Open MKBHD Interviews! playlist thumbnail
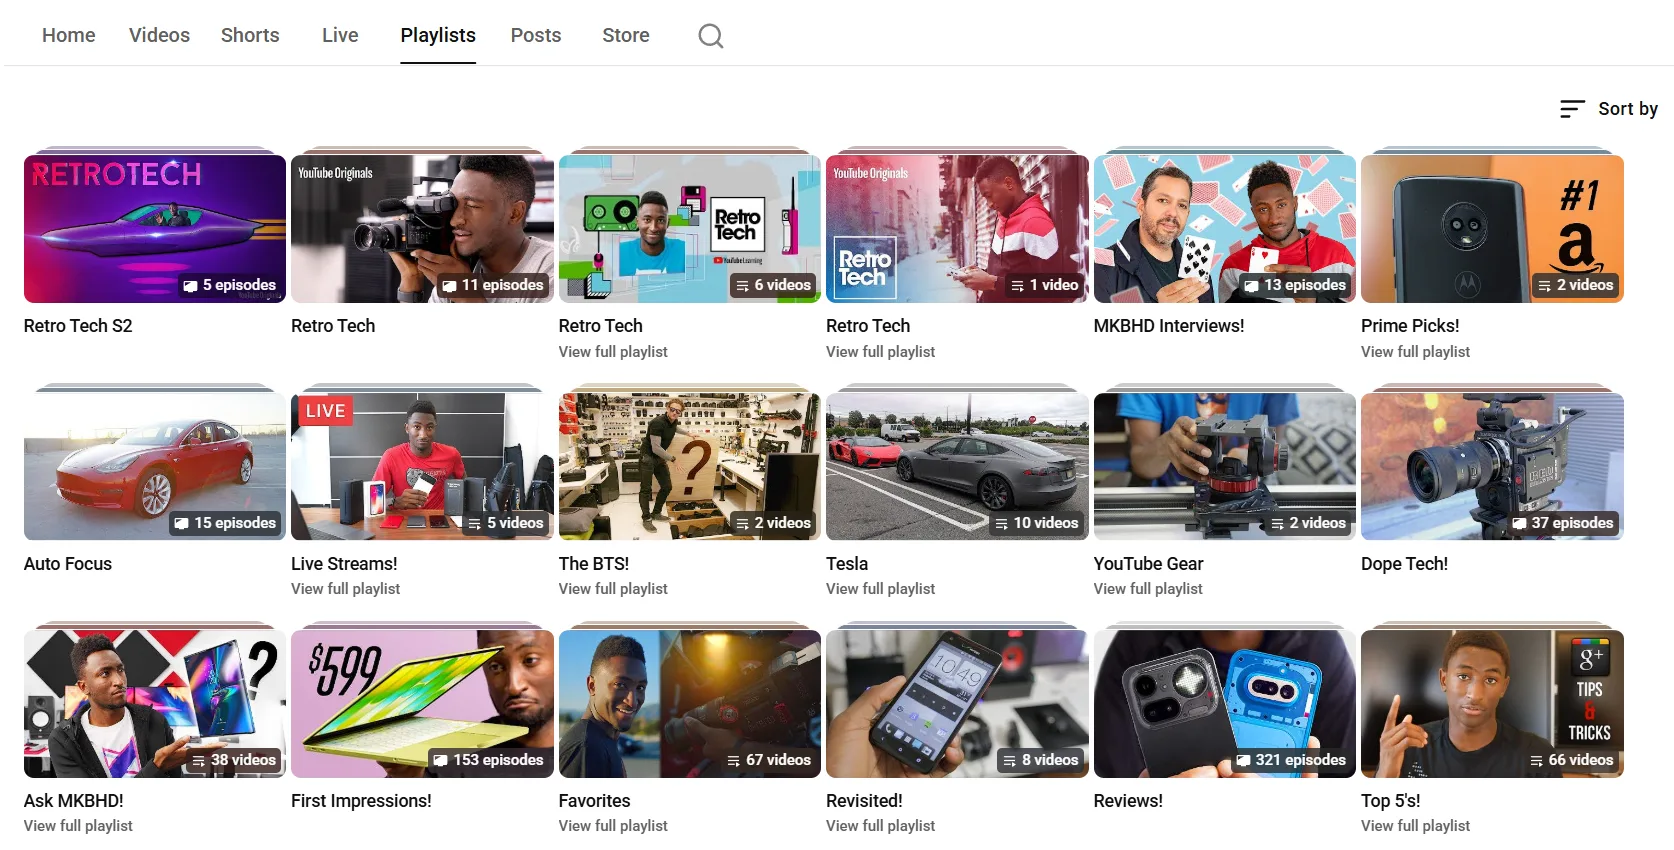Viewport: 1674px width, 850px height. [x=1225, y=229]
